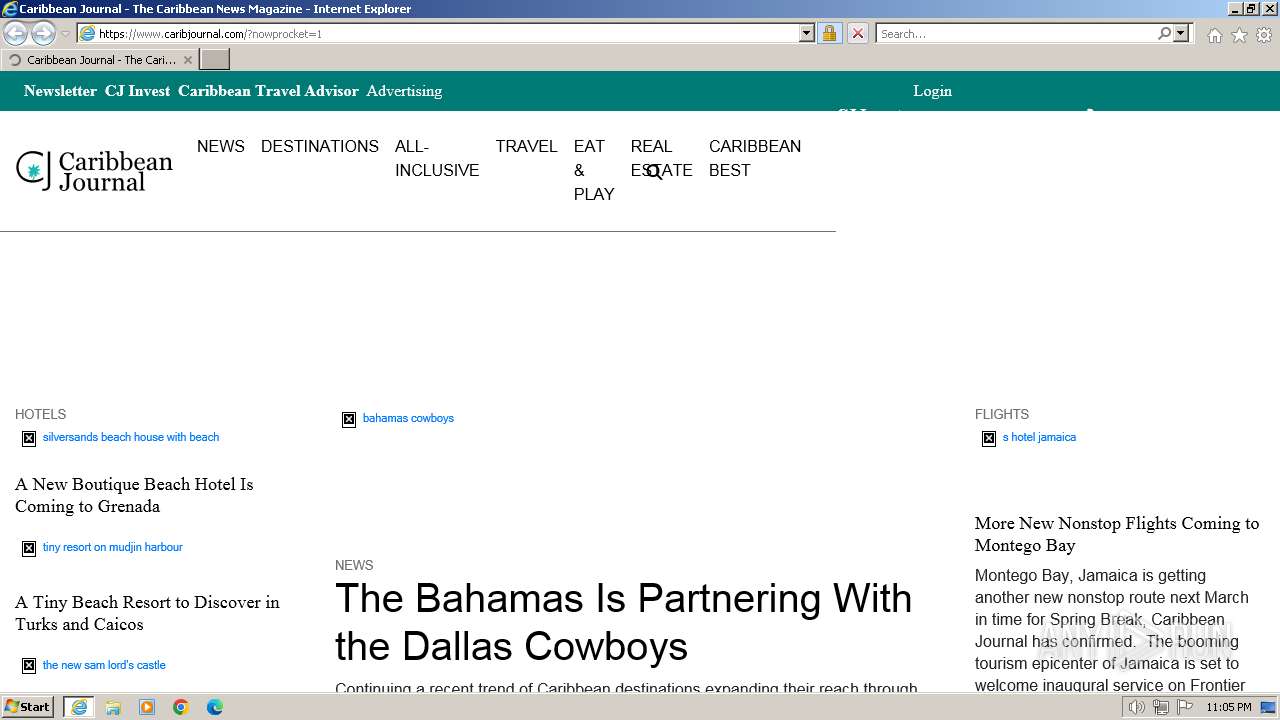
Task: Open the NEWS menu
Action: 221,146
